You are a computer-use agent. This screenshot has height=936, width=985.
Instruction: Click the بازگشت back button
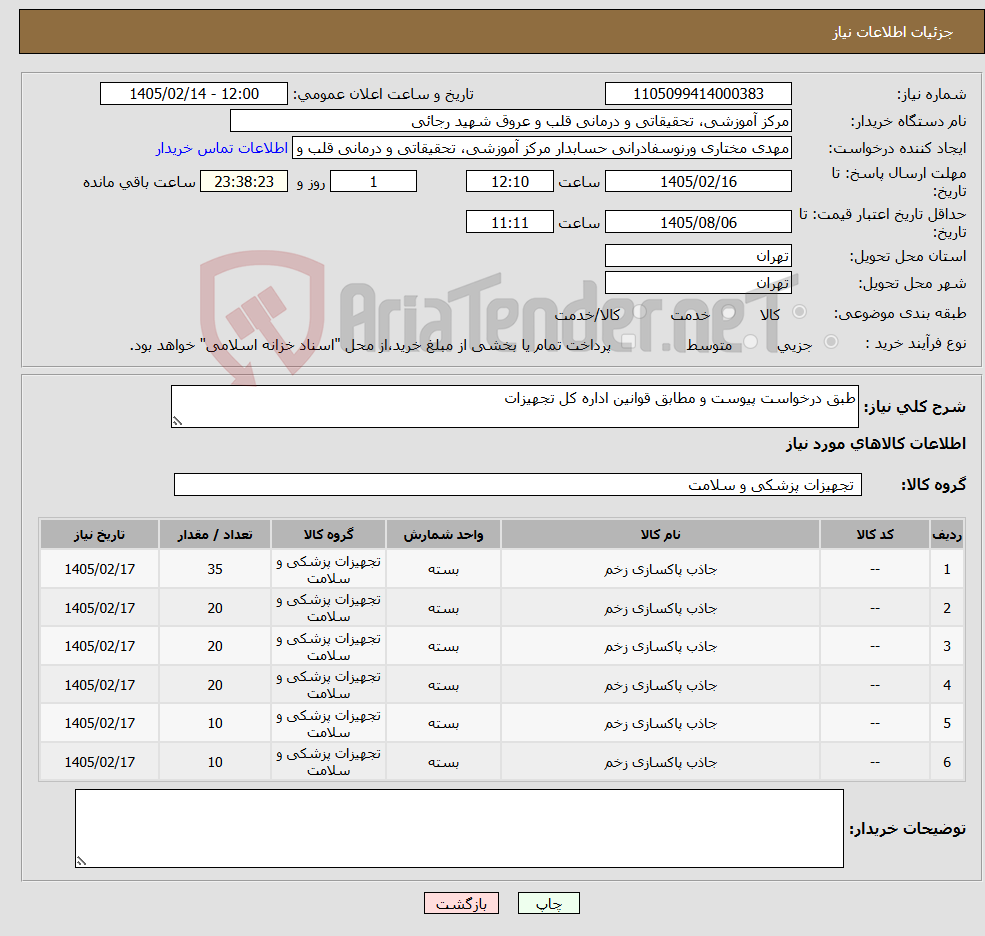coord(461,903)
